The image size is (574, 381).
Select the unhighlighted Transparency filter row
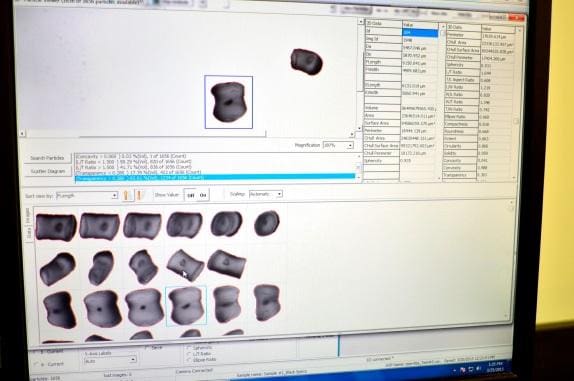click(215, 172)
